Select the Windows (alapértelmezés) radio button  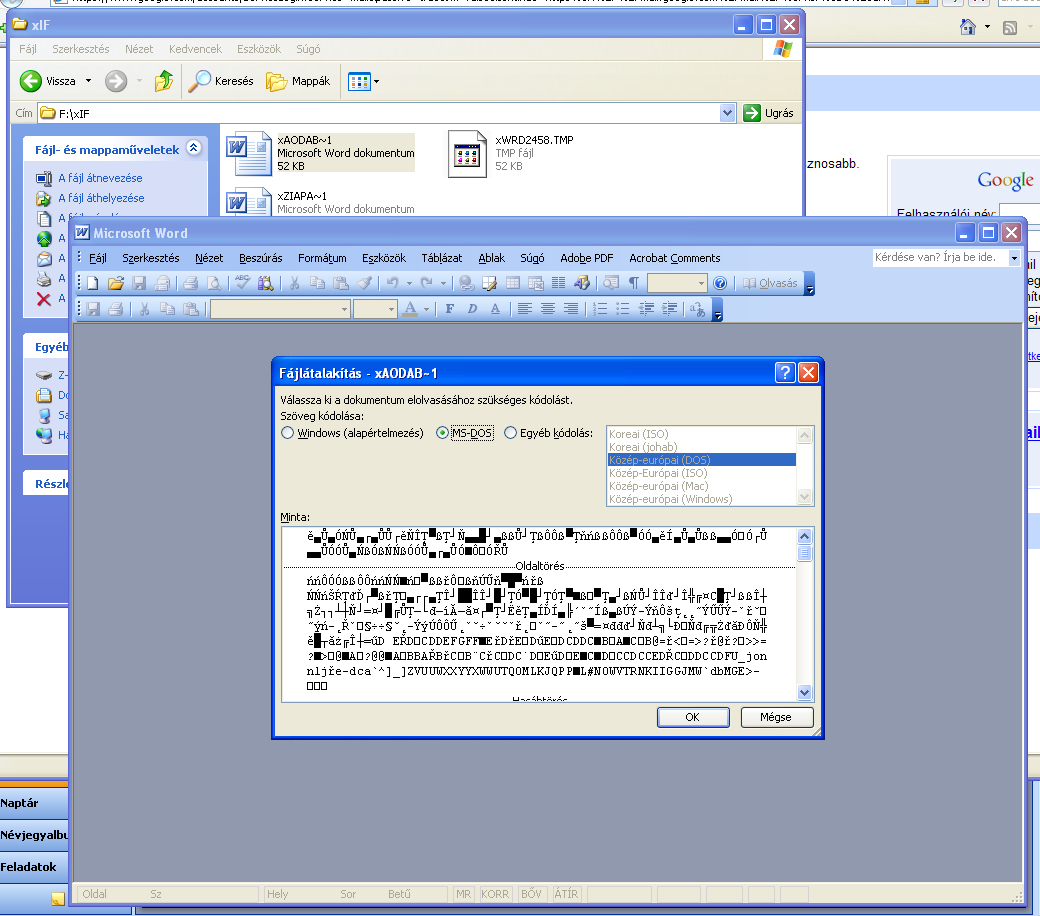[x=287, y=433]
